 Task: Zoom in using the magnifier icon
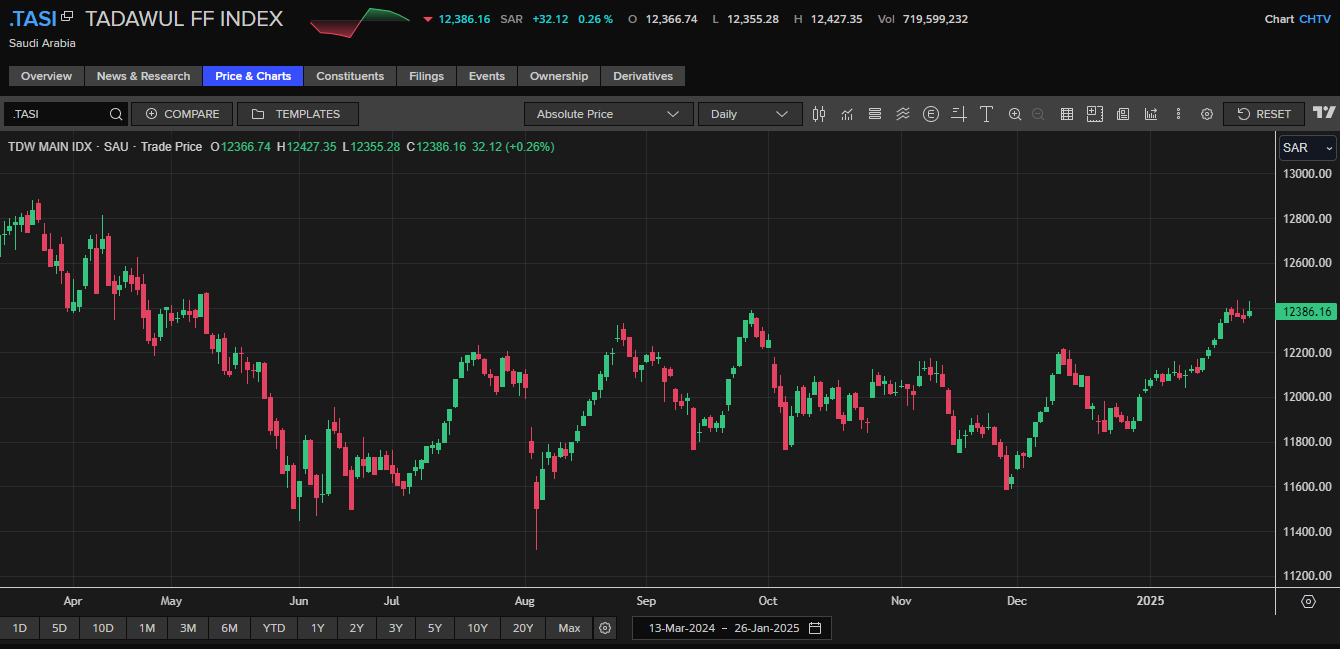tap(1015, 114)
